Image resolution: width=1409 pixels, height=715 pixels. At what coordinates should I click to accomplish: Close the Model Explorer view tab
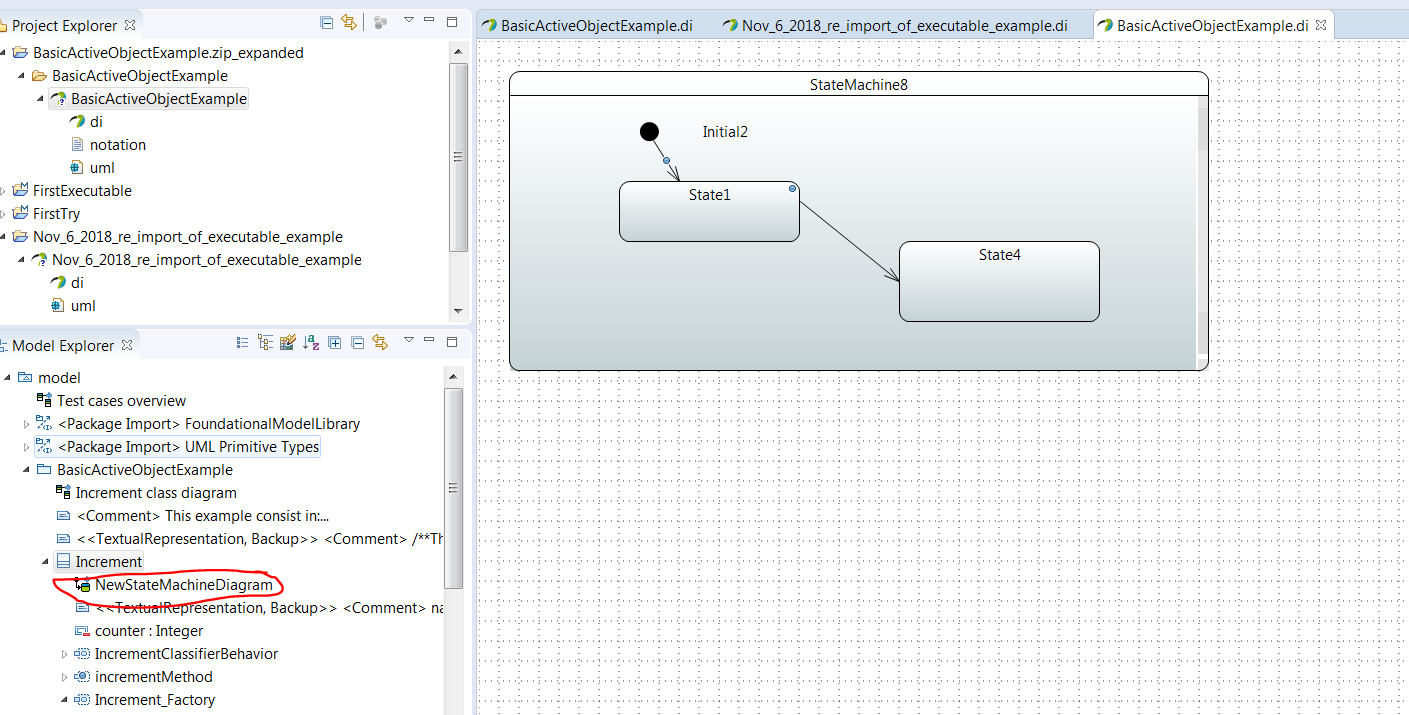tap(127, 345)
